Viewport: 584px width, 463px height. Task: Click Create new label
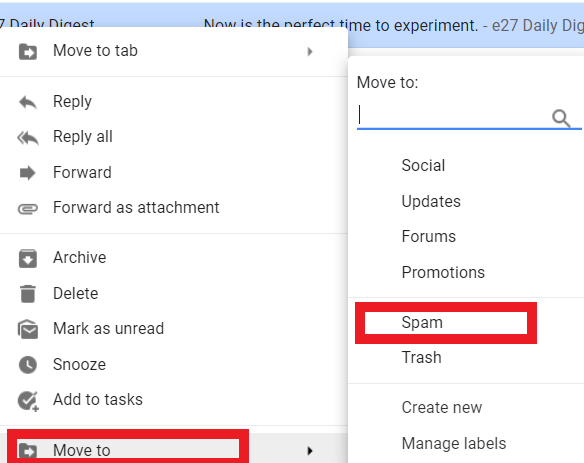[442, 407]
